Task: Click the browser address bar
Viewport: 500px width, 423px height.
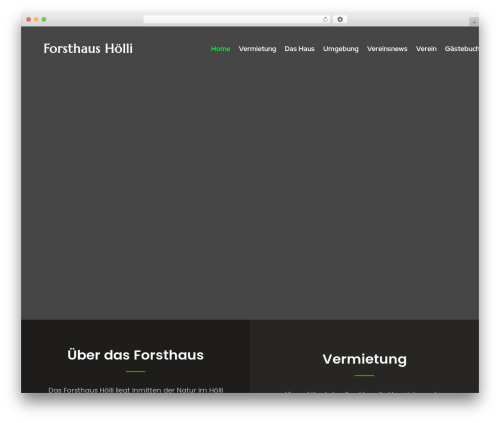Action: pyautogui.click(x=237, y=19)
